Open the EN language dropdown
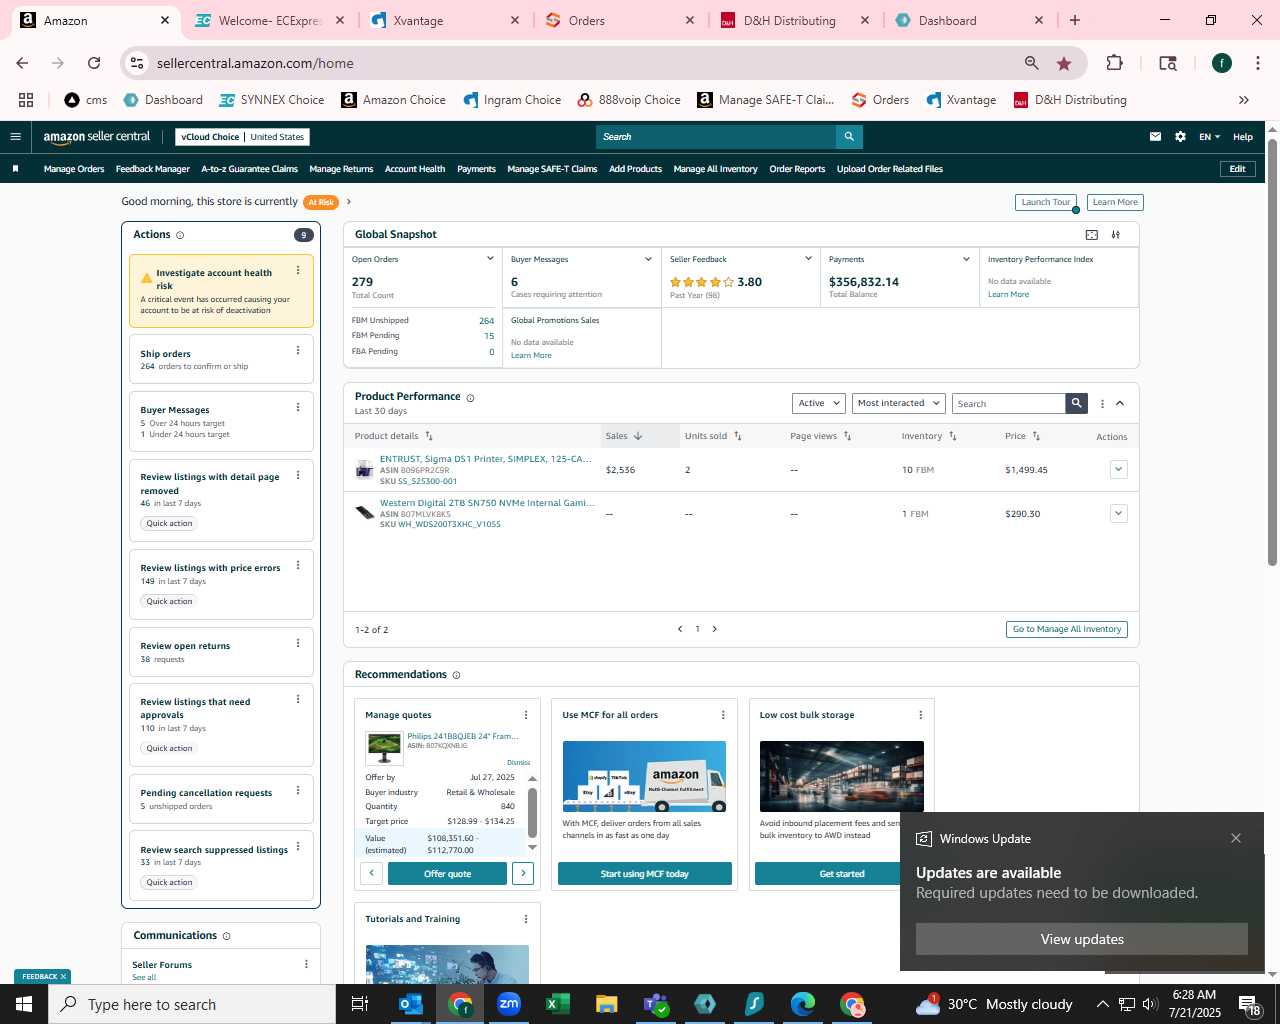Viewport: 1280px width, 1024px height. click(x=1210, y=137)
